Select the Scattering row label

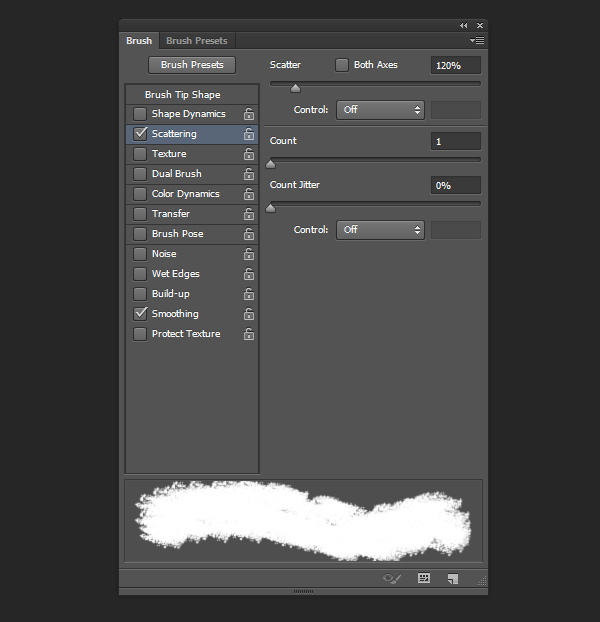pos(174,134)
